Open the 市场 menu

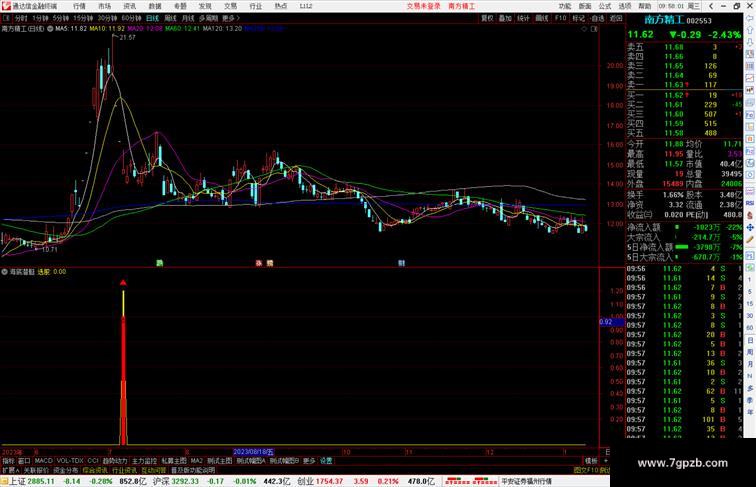tap(104, 6)
